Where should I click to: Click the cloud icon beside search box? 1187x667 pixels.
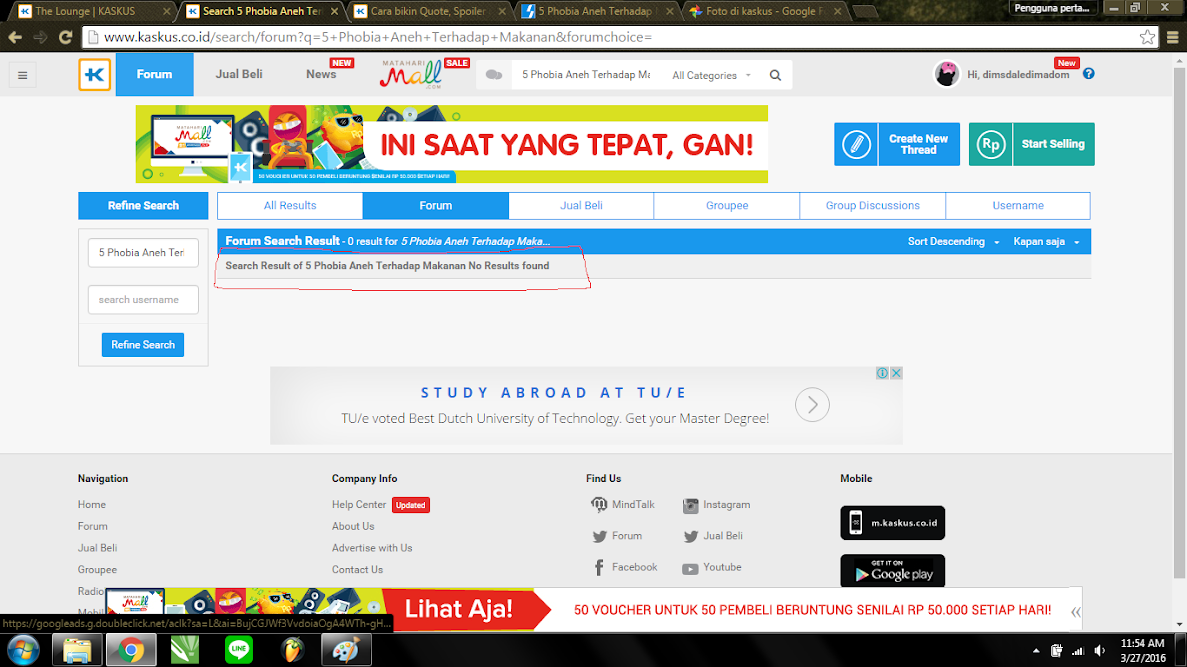point(494,74)
